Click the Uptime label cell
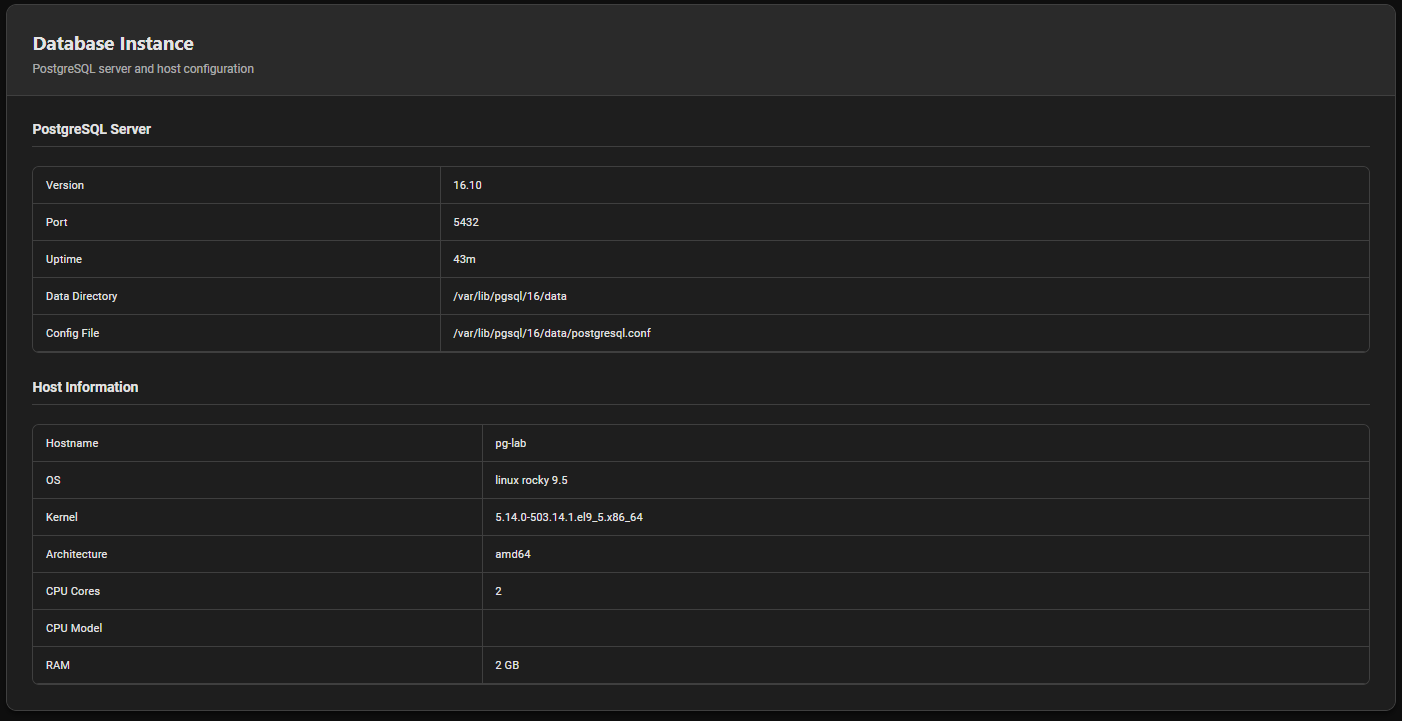The width and height of the screenshot is (1402, 721). 237,259
